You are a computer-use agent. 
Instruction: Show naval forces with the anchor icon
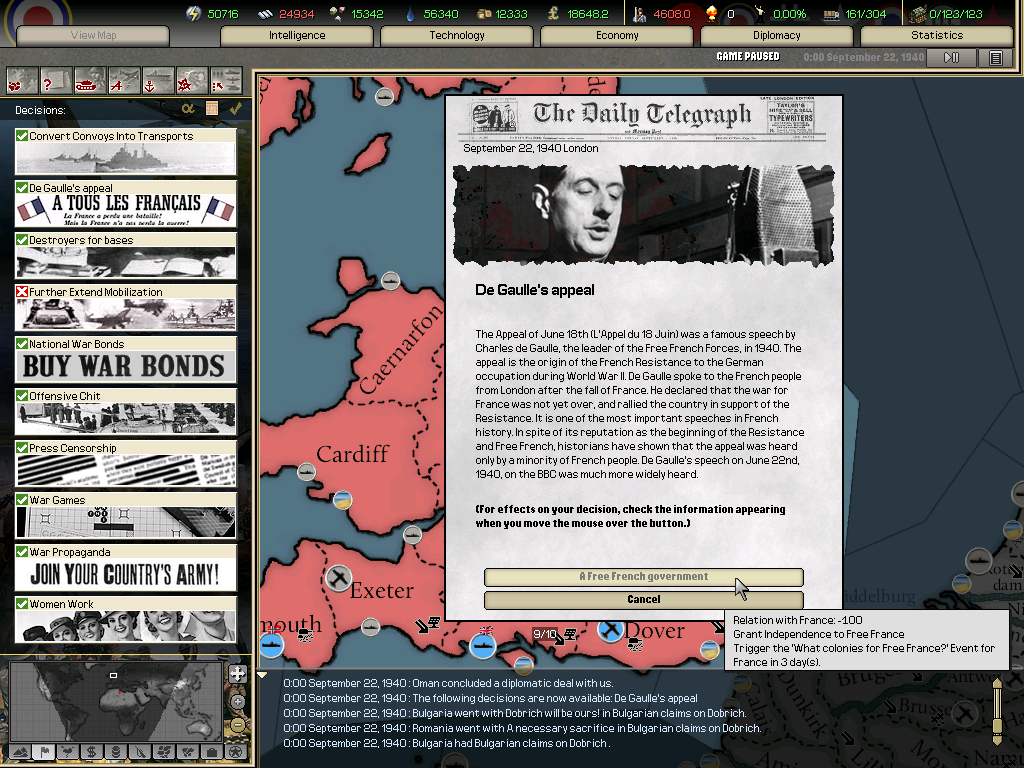tap(158, 82)
